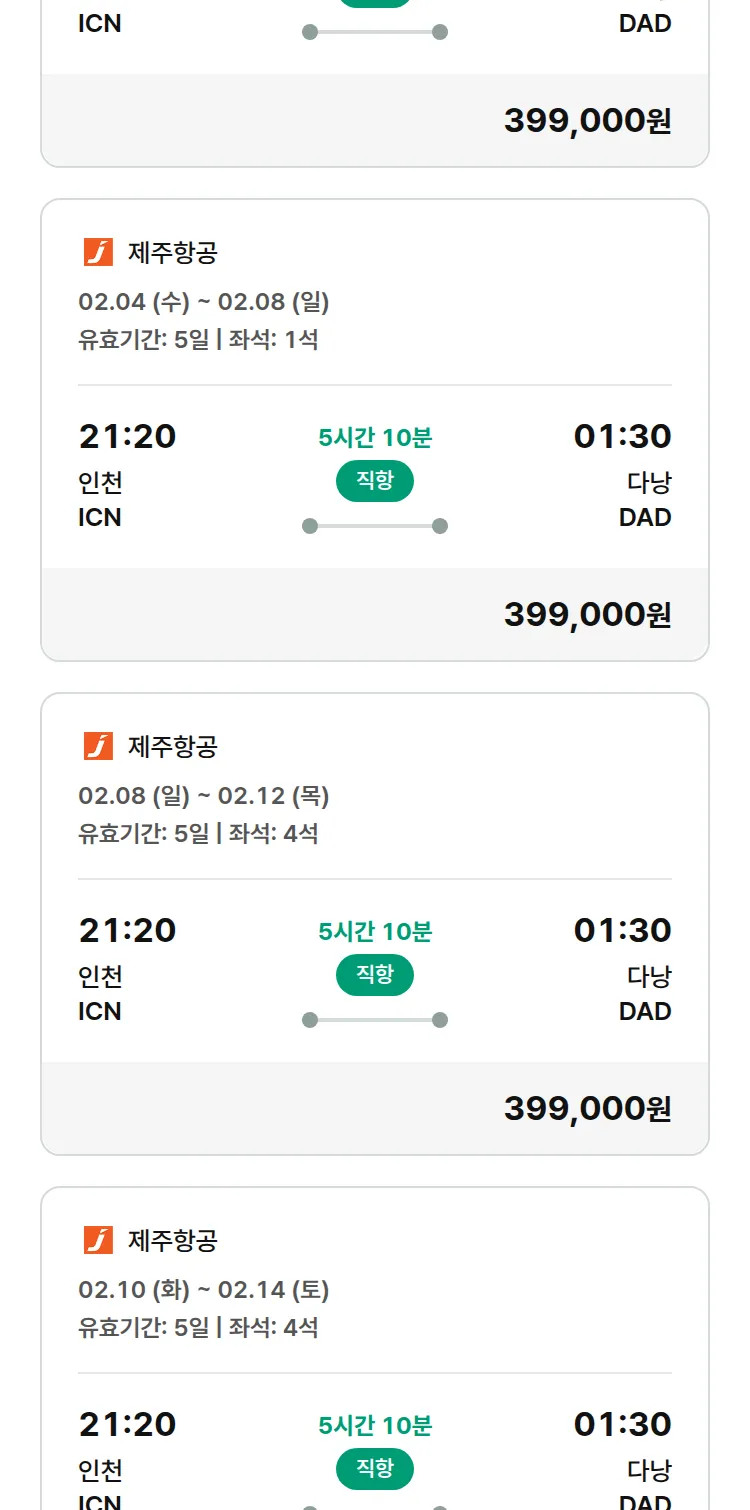The height and width of the screenshot is (1510, 750).
Task: Click 다낭 destination label on 02.04 flight
Action: click(x=649, y=483)
